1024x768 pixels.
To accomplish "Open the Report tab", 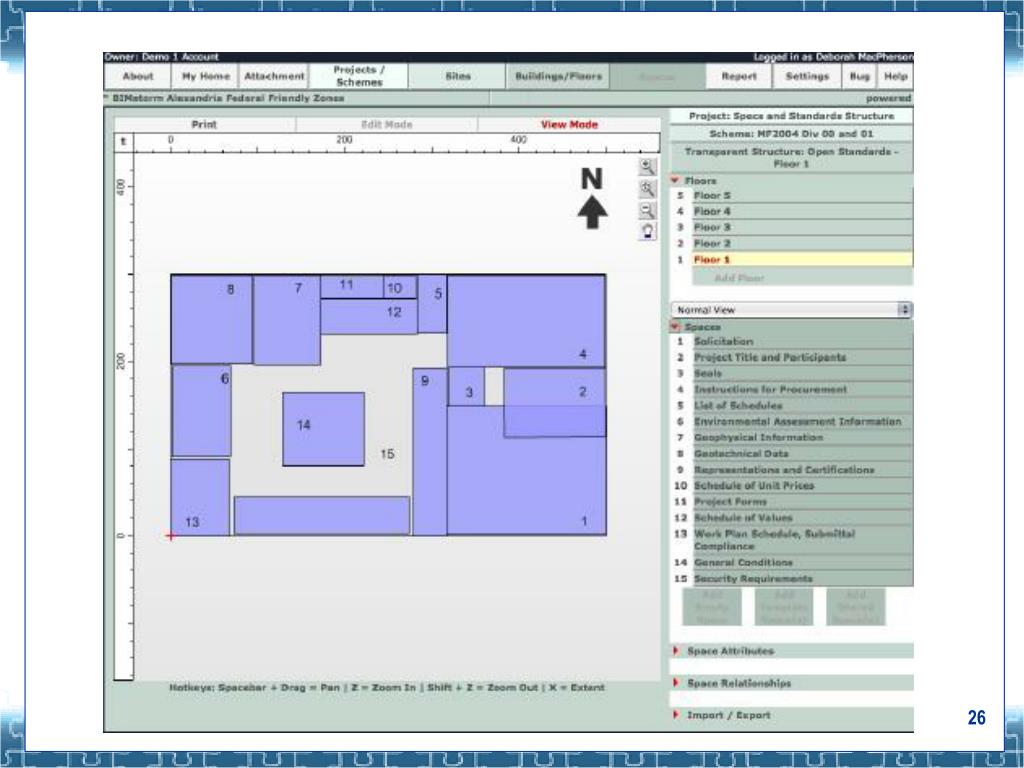I will click(x=739, y=76).
